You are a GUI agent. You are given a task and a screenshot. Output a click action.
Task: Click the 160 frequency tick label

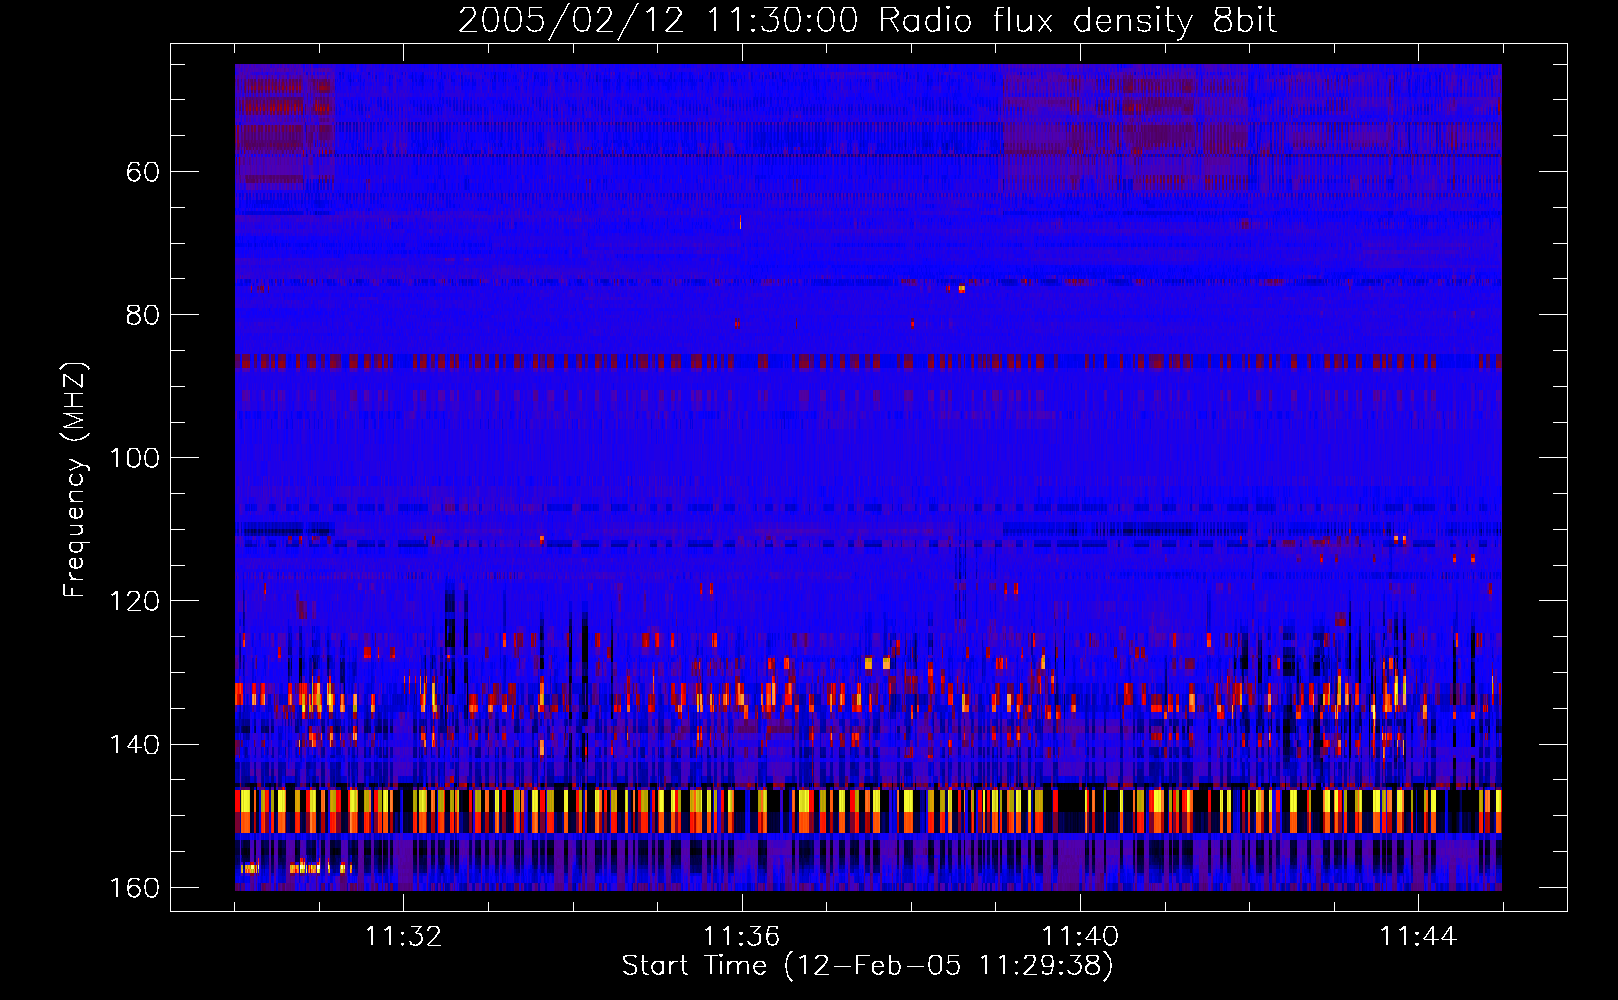(x=134, y=888)
